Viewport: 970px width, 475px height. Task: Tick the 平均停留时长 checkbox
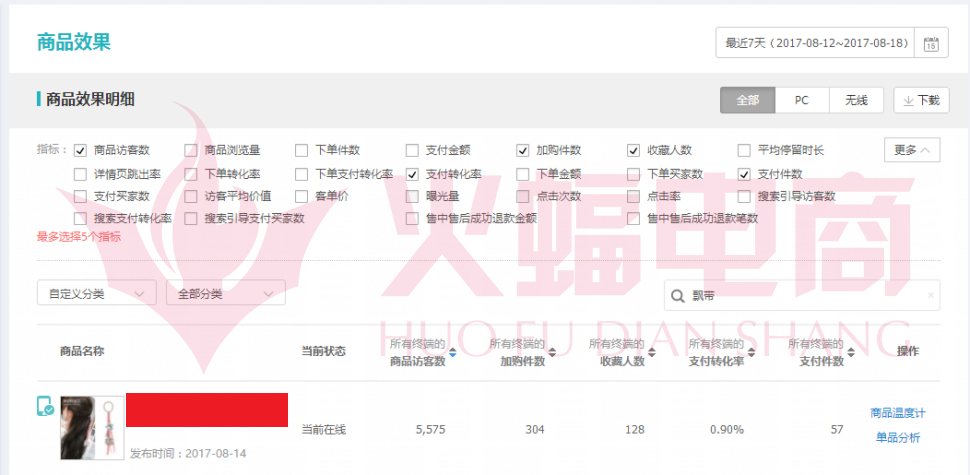tap(744, 151)
